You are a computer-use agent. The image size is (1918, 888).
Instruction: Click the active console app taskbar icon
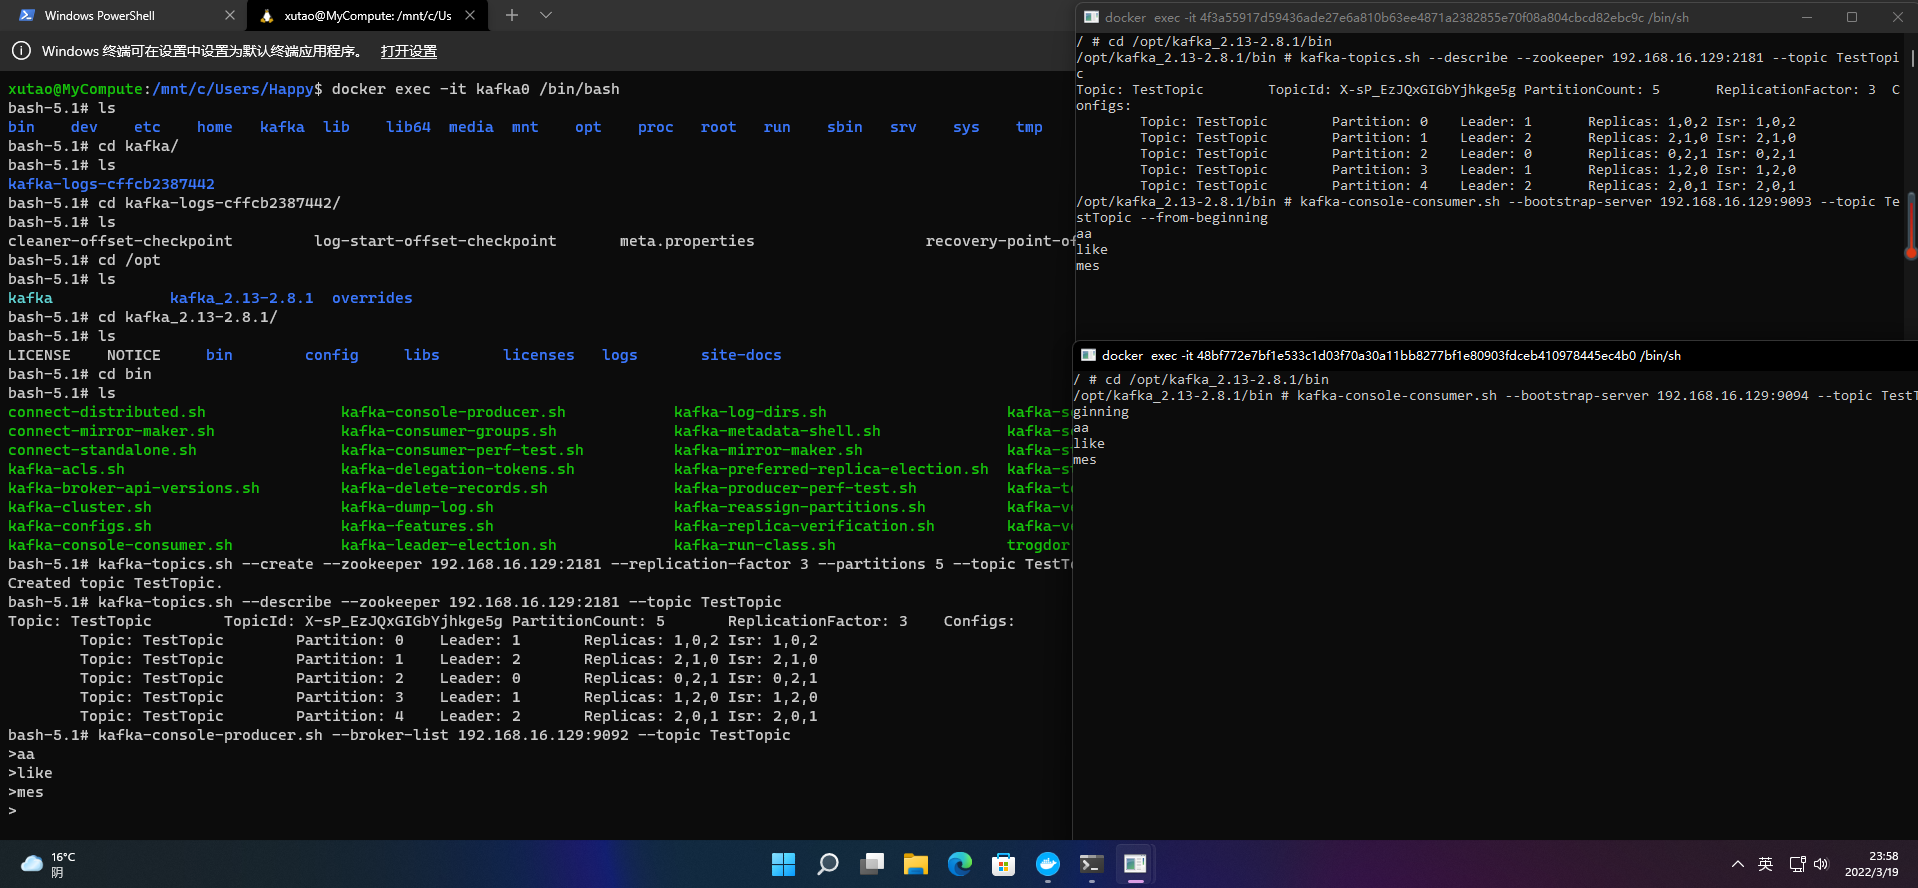(x=1135, y=864)
